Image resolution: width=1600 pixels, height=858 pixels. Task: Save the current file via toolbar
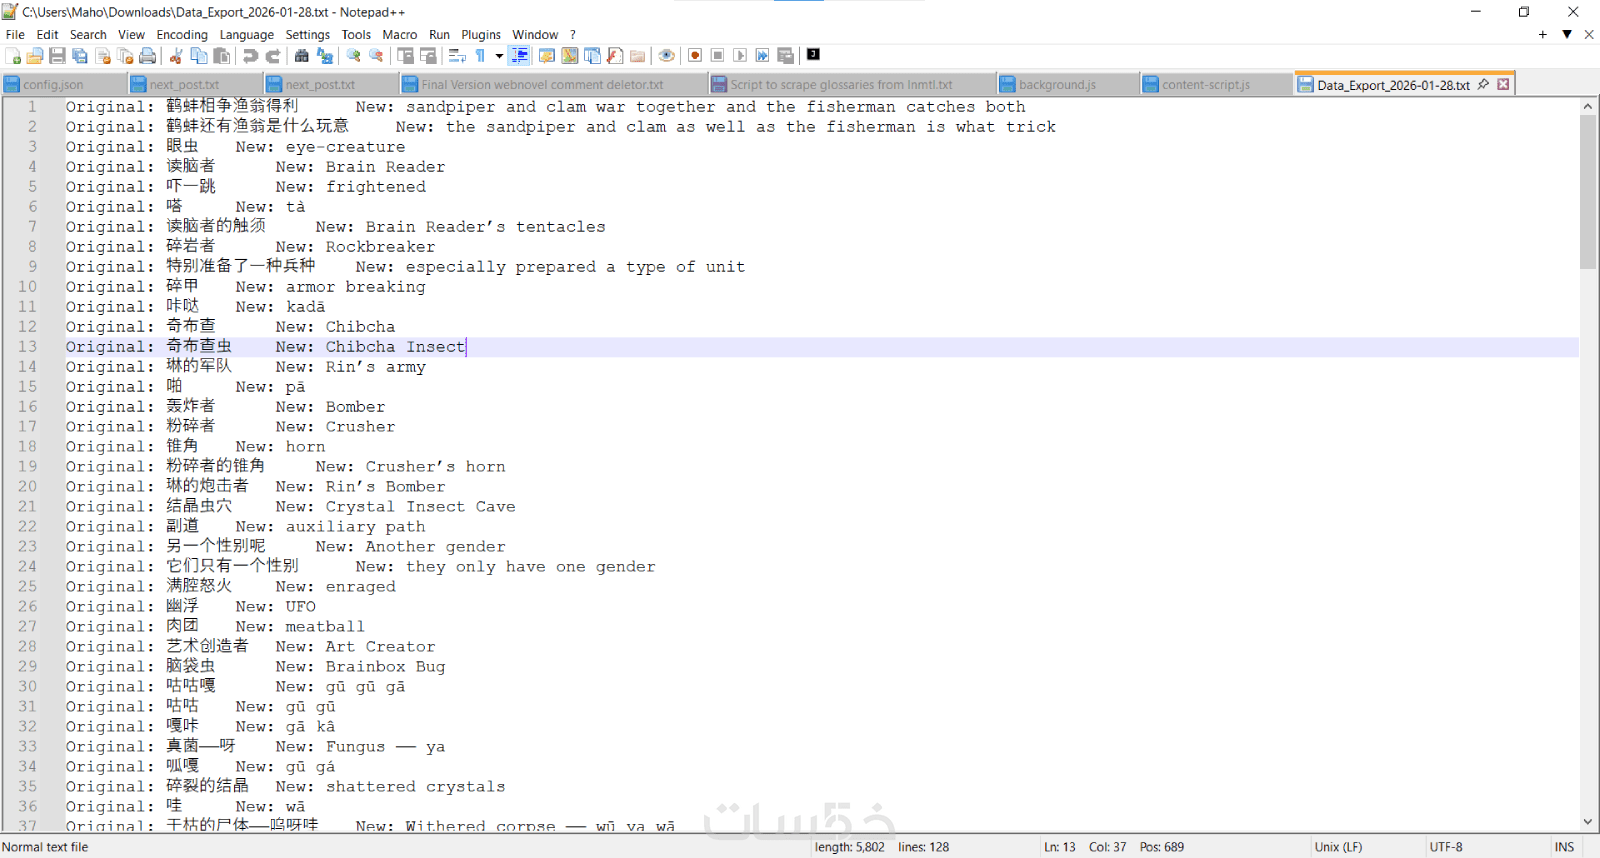pyautogui.click(x=57, y=56)
